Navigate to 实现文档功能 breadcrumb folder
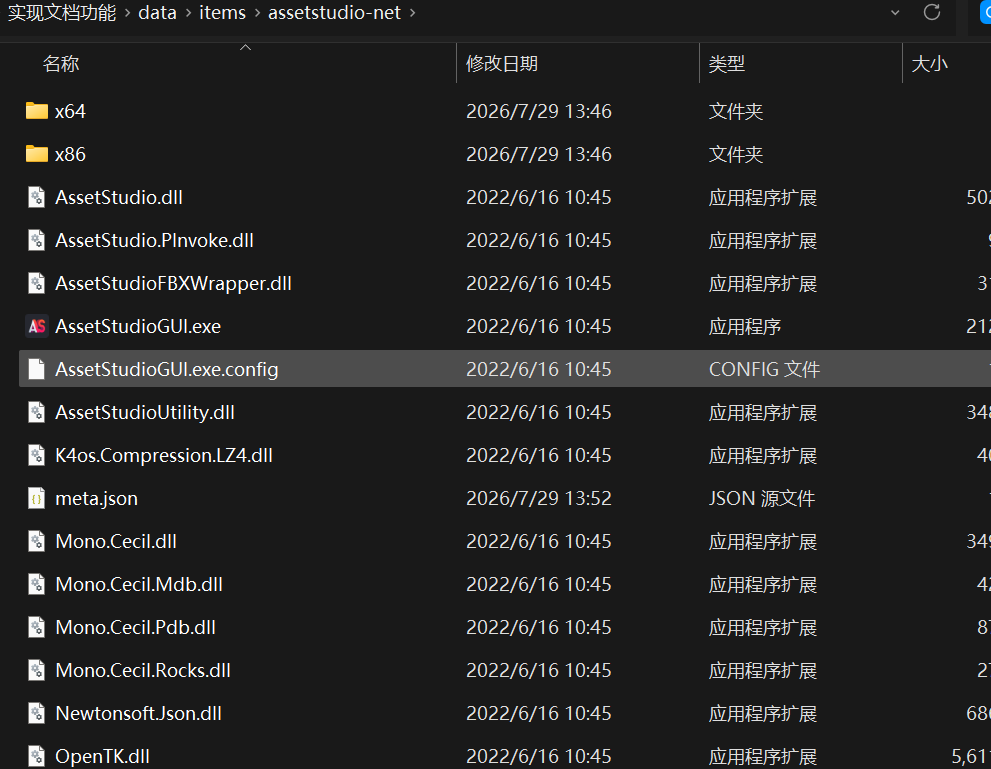Viewport: 991px width, 769px height. [x=62, y=13]
